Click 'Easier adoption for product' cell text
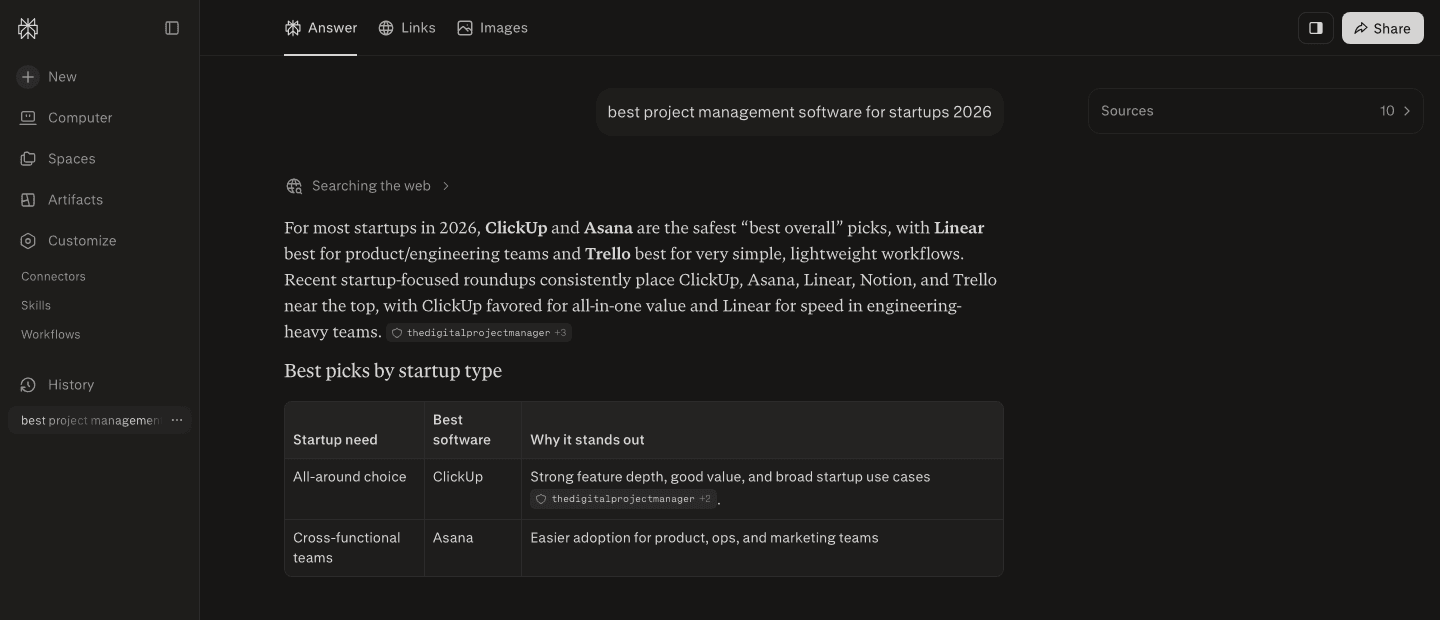Image resolution: width=1440 pixels, height=620 pixels. (x=704, y=538)
